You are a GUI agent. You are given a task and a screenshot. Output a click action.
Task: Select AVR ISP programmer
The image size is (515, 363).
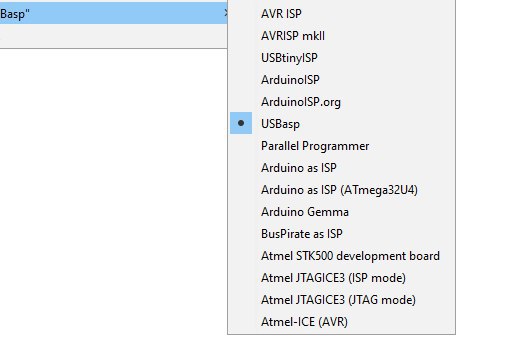tap(341, 14)
